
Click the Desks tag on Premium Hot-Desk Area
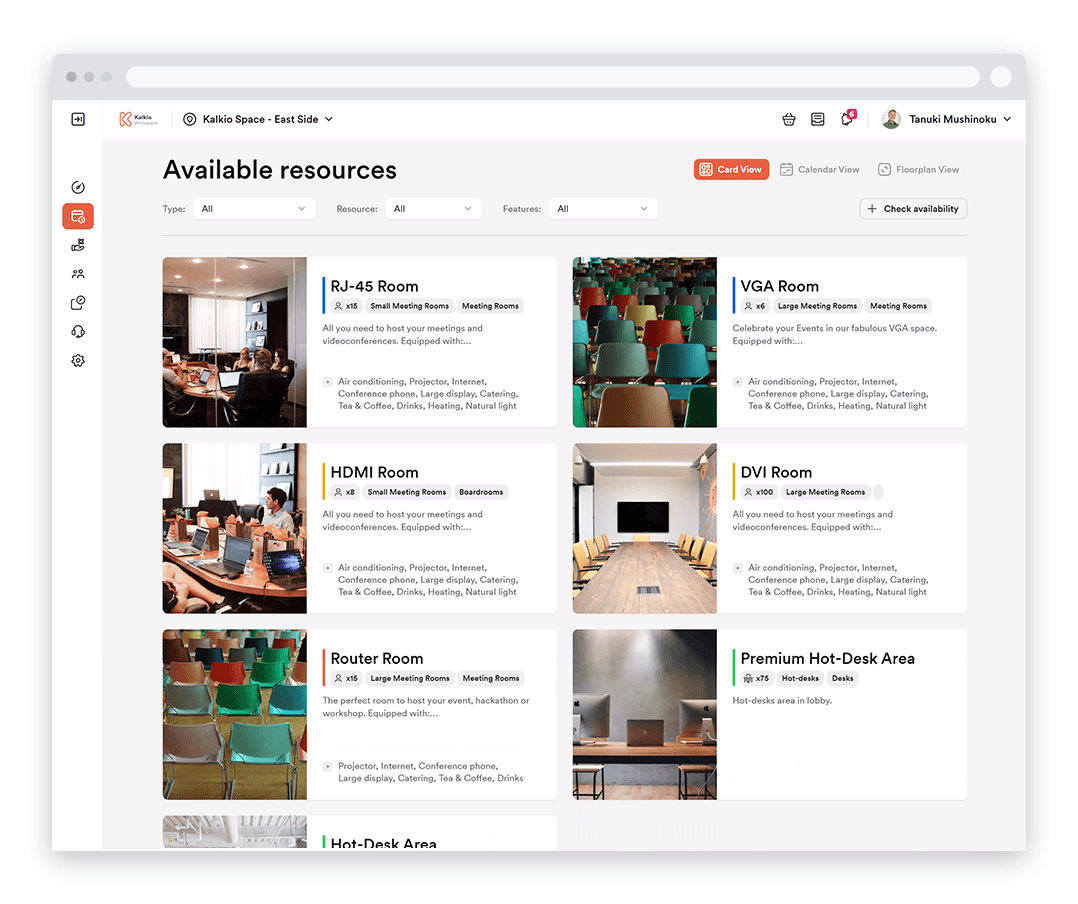tap(842, 679)
